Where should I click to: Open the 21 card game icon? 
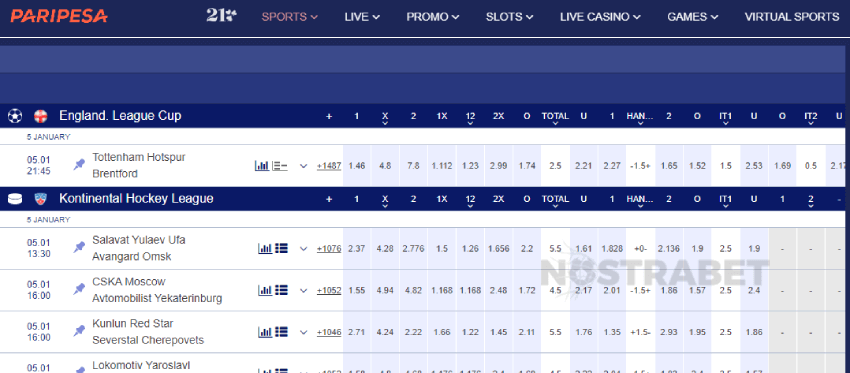click(221, 15)
